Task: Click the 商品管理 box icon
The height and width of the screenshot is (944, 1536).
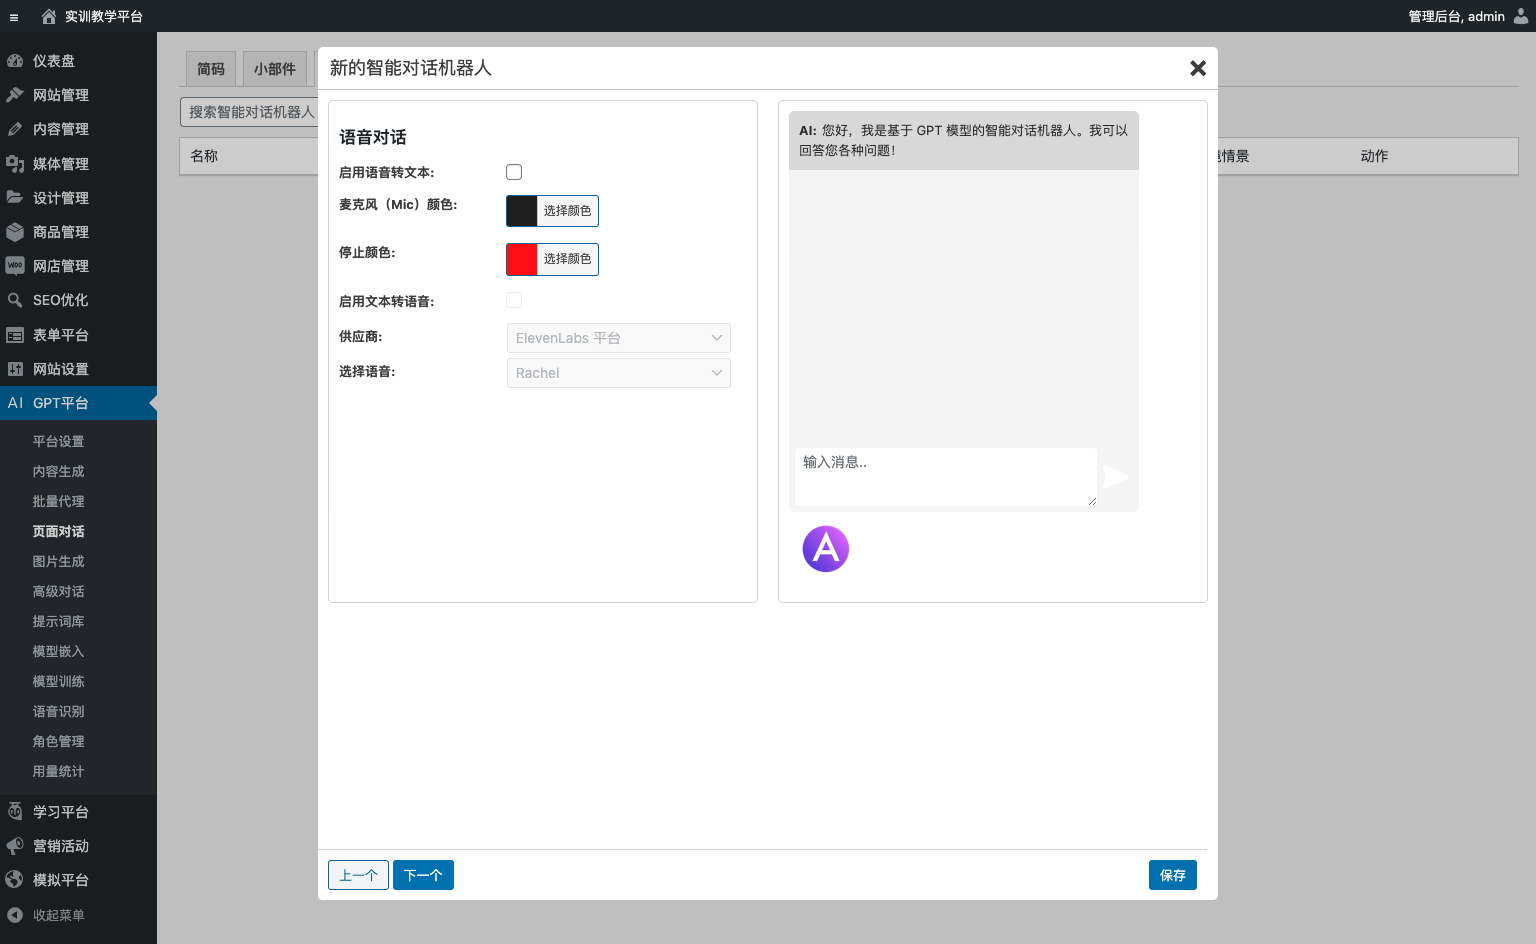Action: [x=15, y=232]
